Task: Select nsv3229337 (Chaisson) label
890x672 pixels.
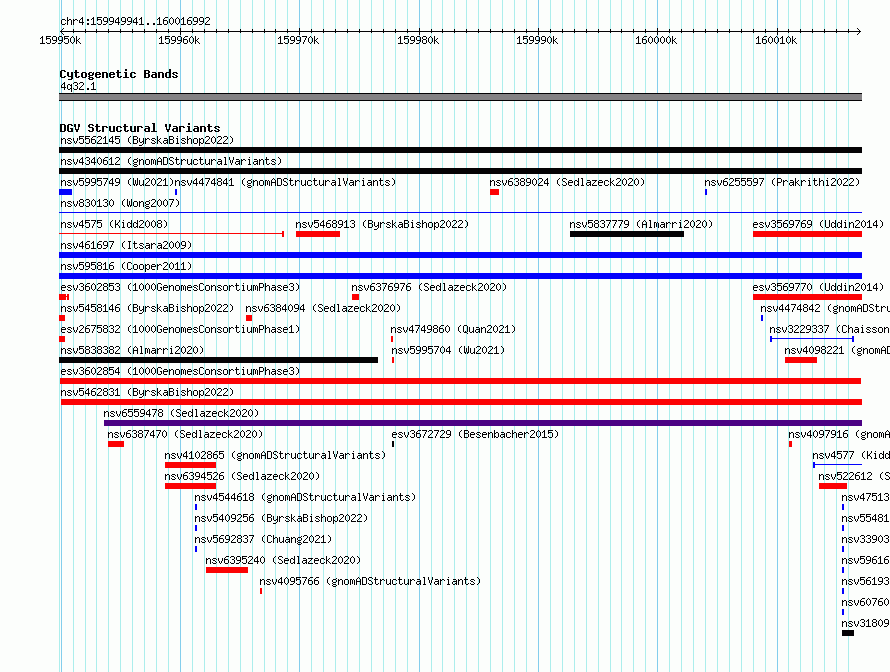Action: [829, 329]
